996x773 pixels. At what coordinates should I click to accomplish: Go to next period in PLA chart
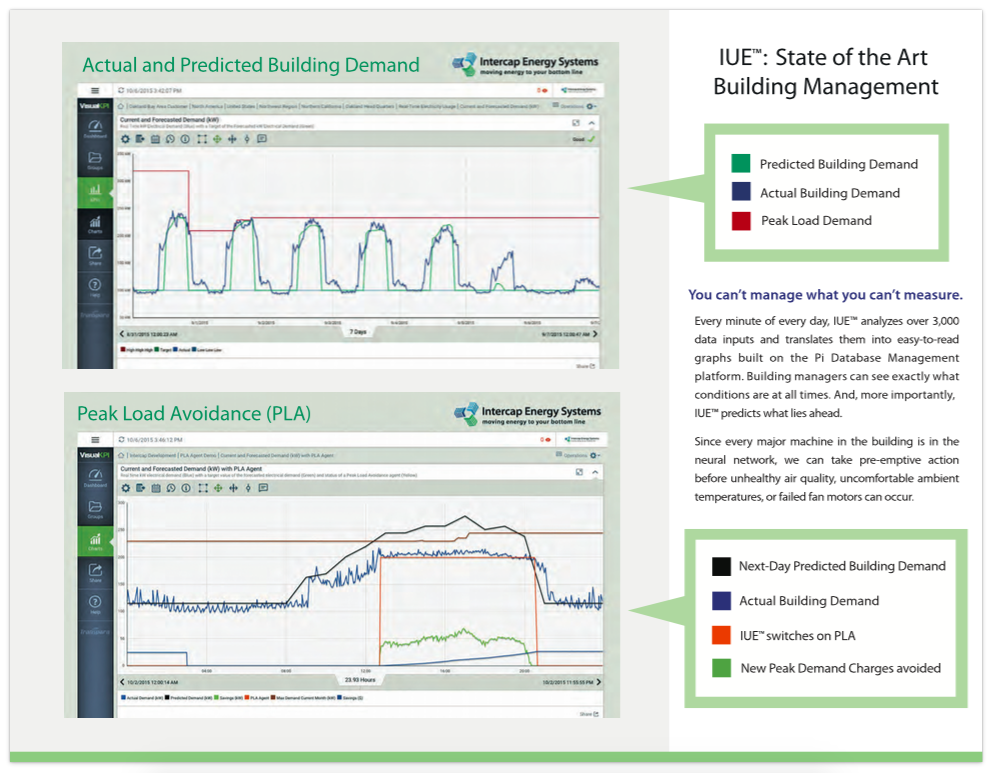(x=598, y=682)
